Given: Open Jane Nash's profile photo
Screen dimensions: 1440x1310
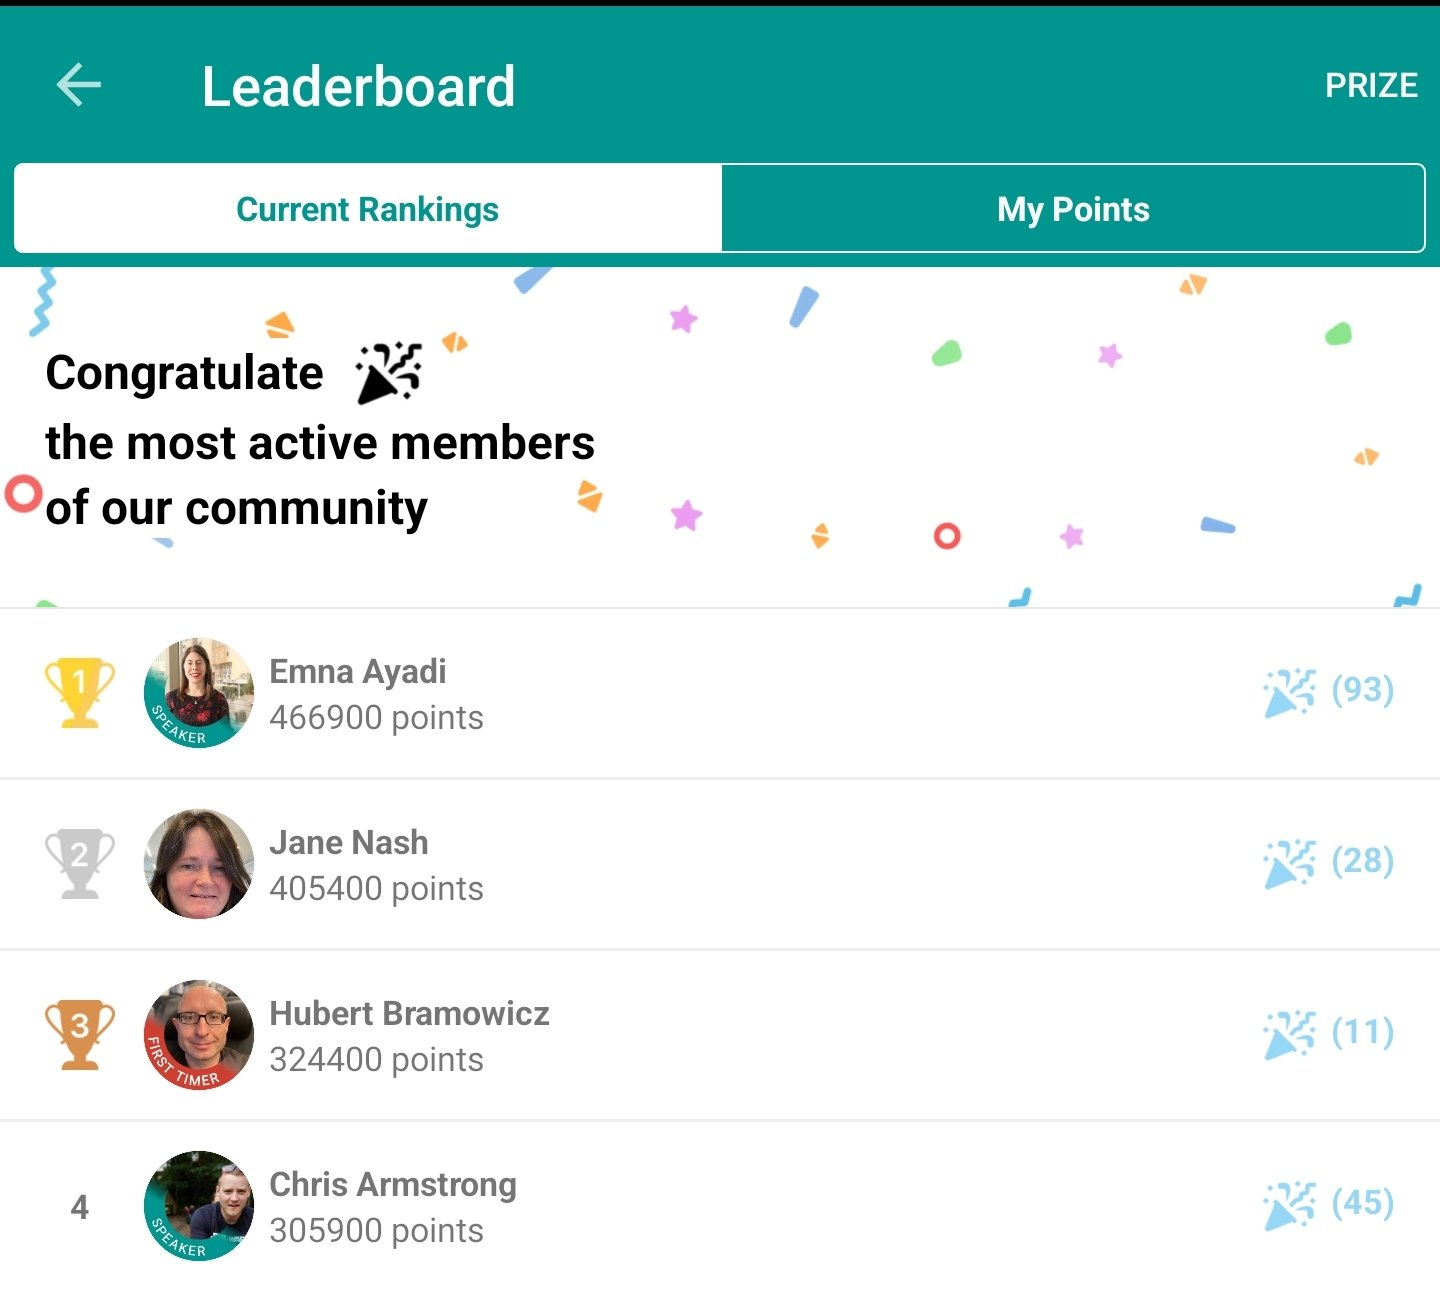Looking at the screenshot, I should tap(199, 864).
